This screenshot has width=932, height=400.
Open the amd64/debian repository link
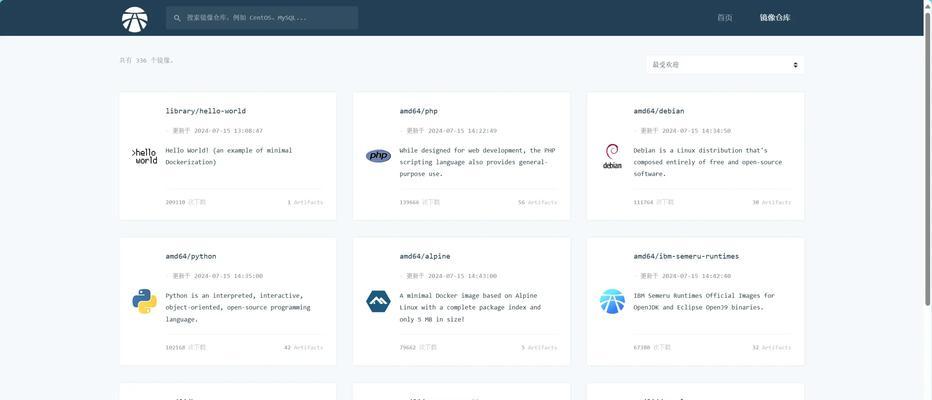tap(659, 111)
